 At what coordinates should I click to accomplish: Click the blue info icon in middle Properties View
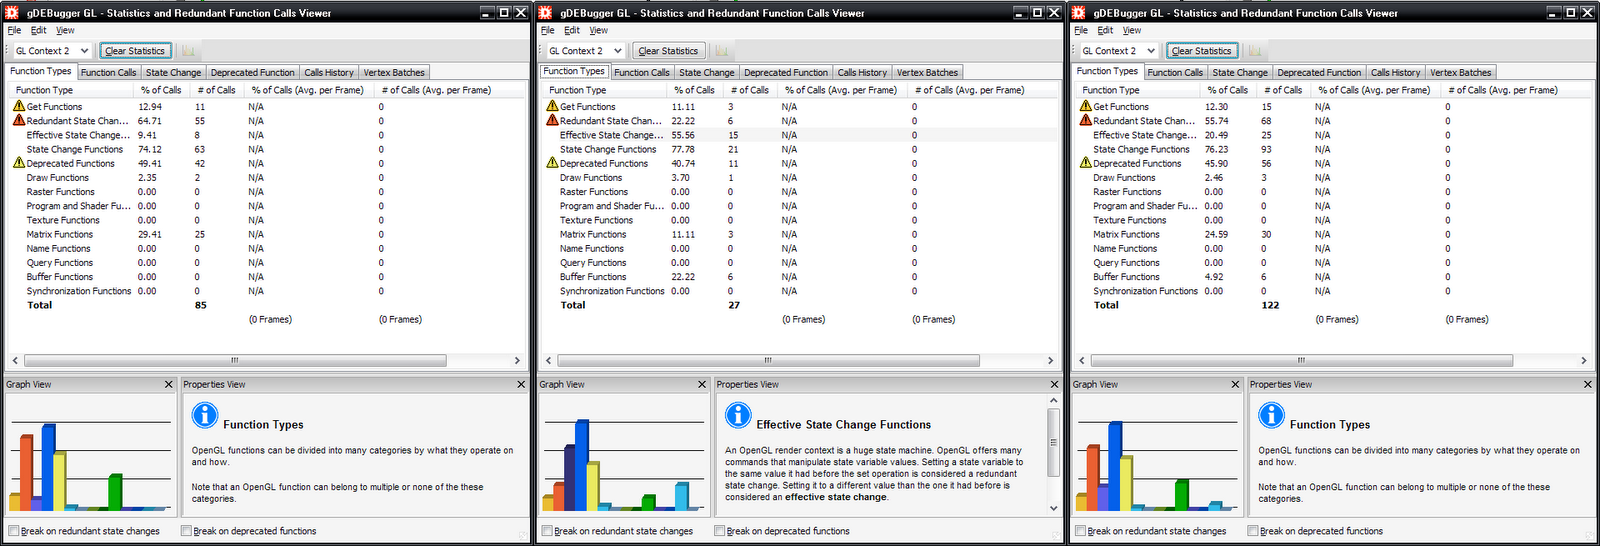pos(738,414)
